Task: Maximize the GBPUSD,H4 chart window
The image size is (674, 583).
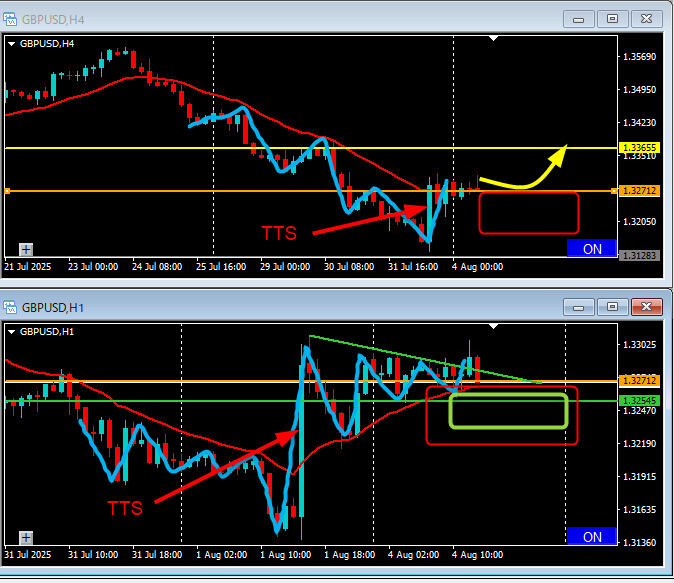Action: pos(612,19)
